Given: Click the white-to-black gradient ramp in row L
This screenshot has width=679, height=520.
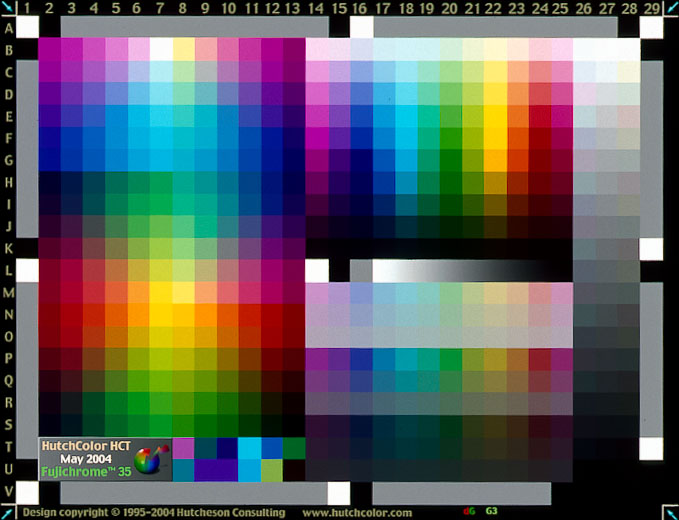Looking at the screenshot, I should (x=472, y=271).
